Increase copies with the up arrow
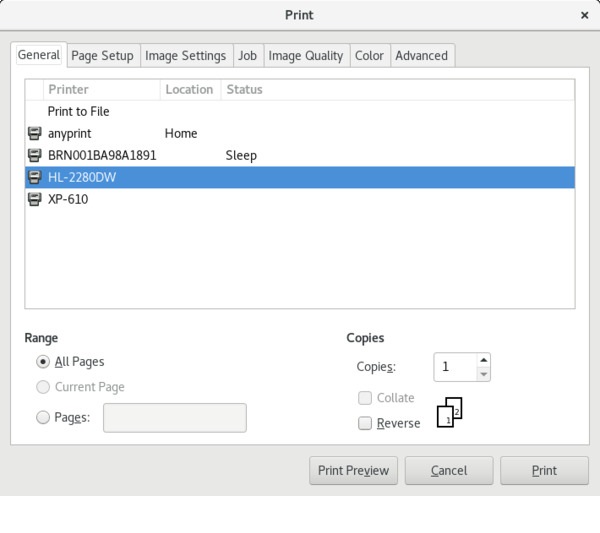This screenshot has height=533, width=600. [484, 360]
